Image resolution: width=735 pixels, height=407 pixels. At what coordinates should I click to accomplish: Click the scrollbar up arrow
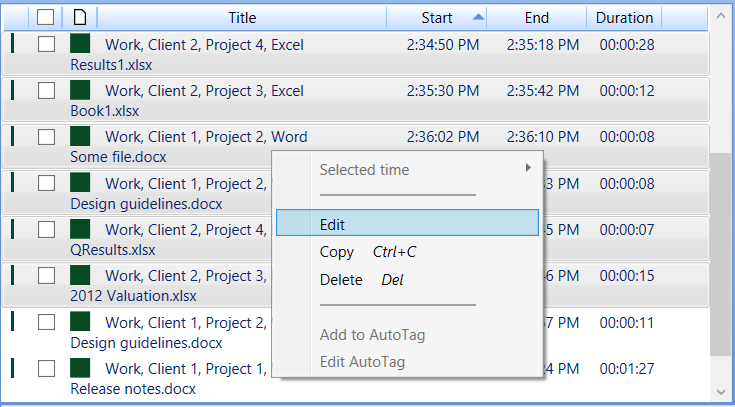pos(720,16)
